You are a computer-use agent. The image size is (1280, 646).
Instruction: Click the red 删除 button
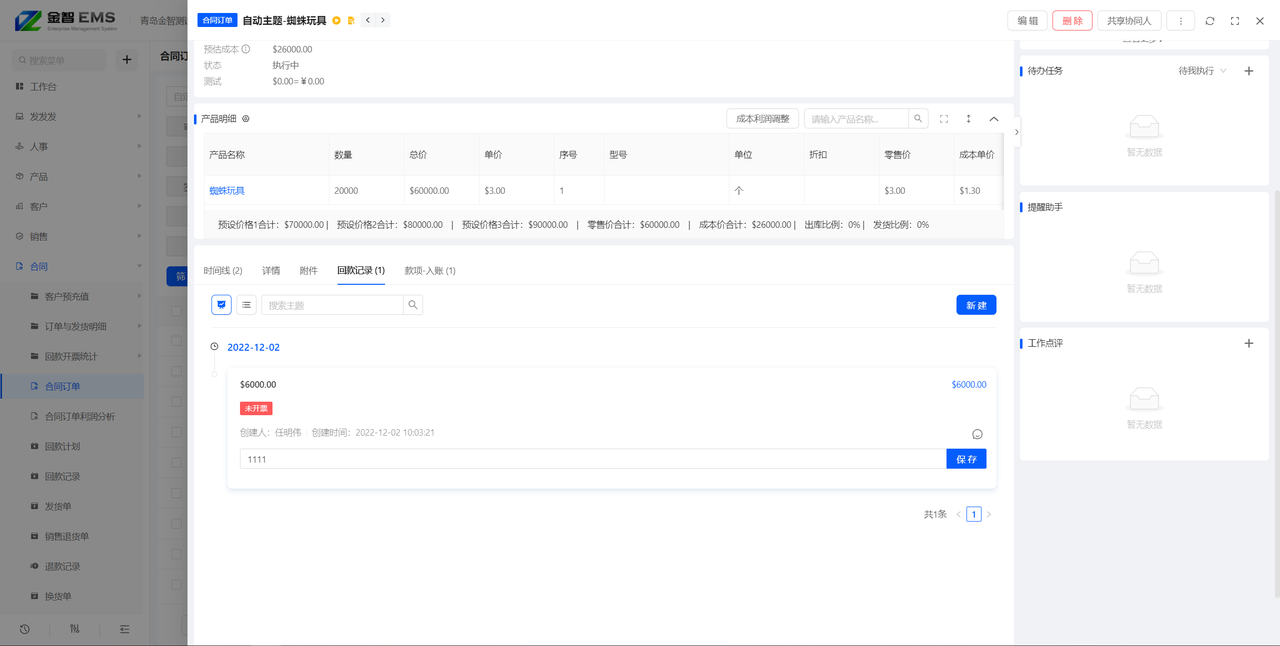point(1072,21)
